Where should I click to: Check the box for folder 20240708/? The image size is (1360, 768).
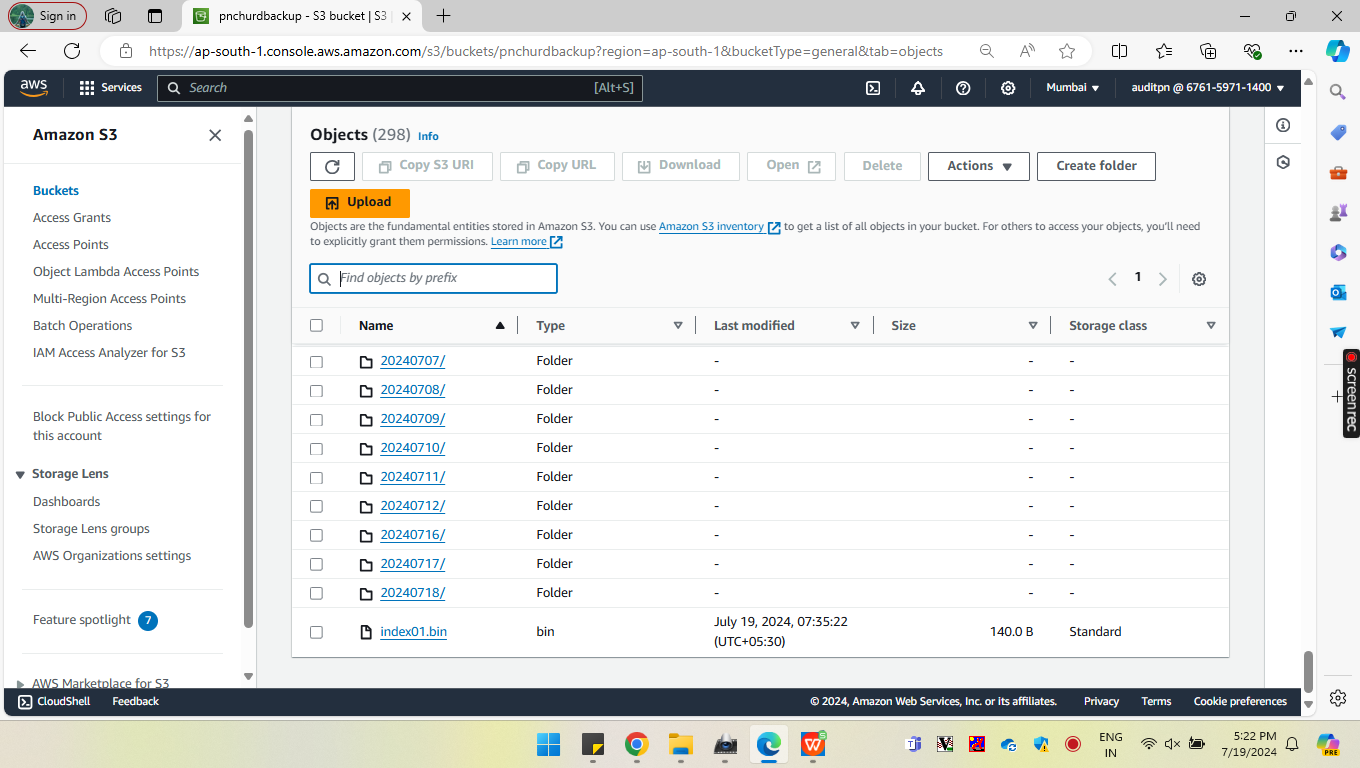point(317,390)
